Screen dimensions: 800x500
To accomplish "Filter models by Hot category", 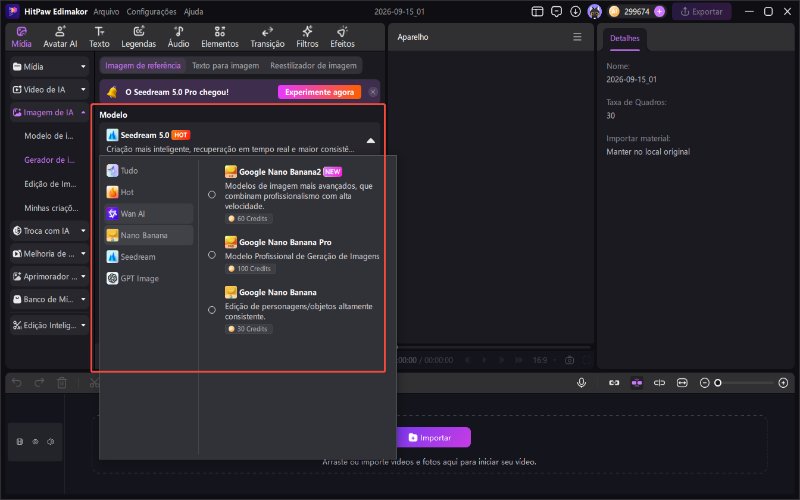I will tap(149, 192).
